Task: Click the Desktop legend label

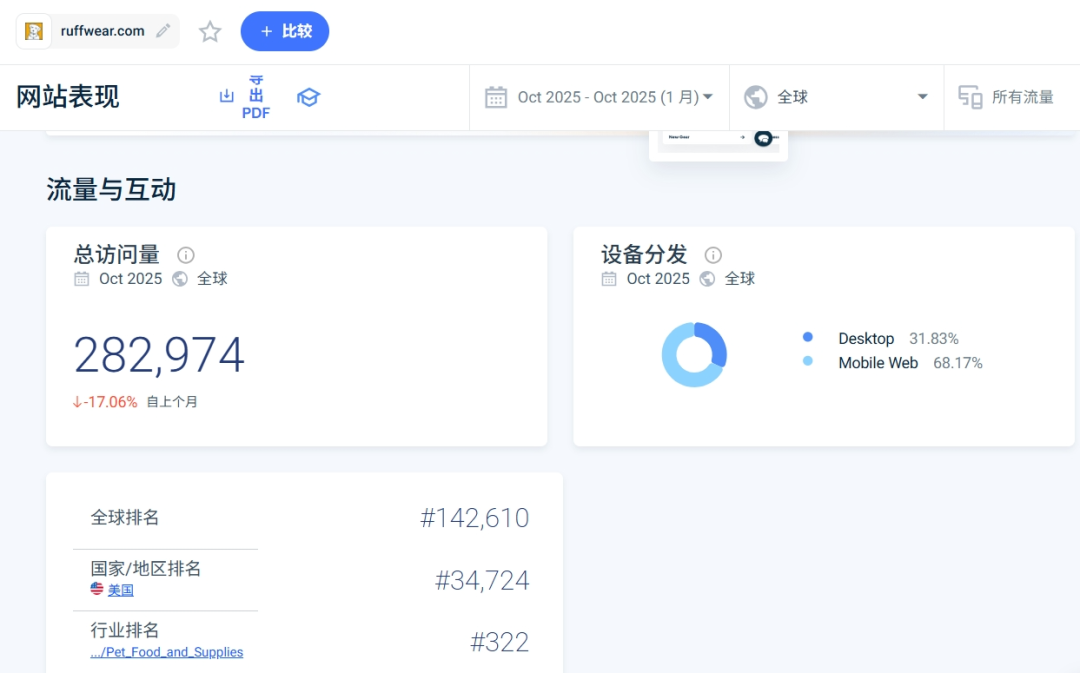Action: tap(866, 339)
